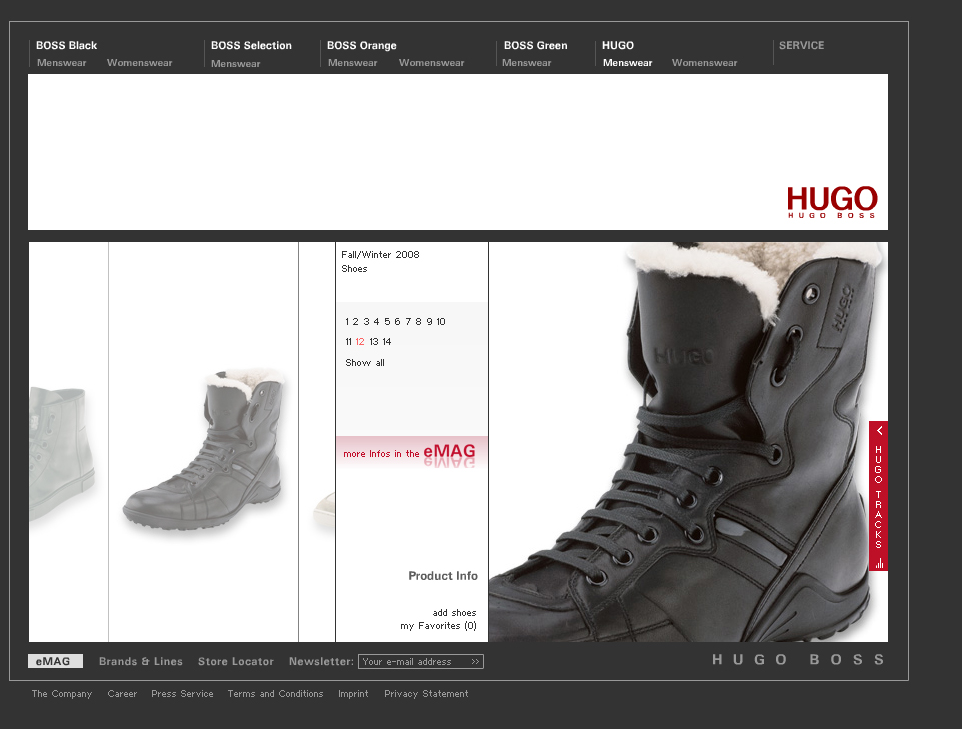This screenshot has height=729, width=962.
Task: Open Career link
Action: [122, 693]
